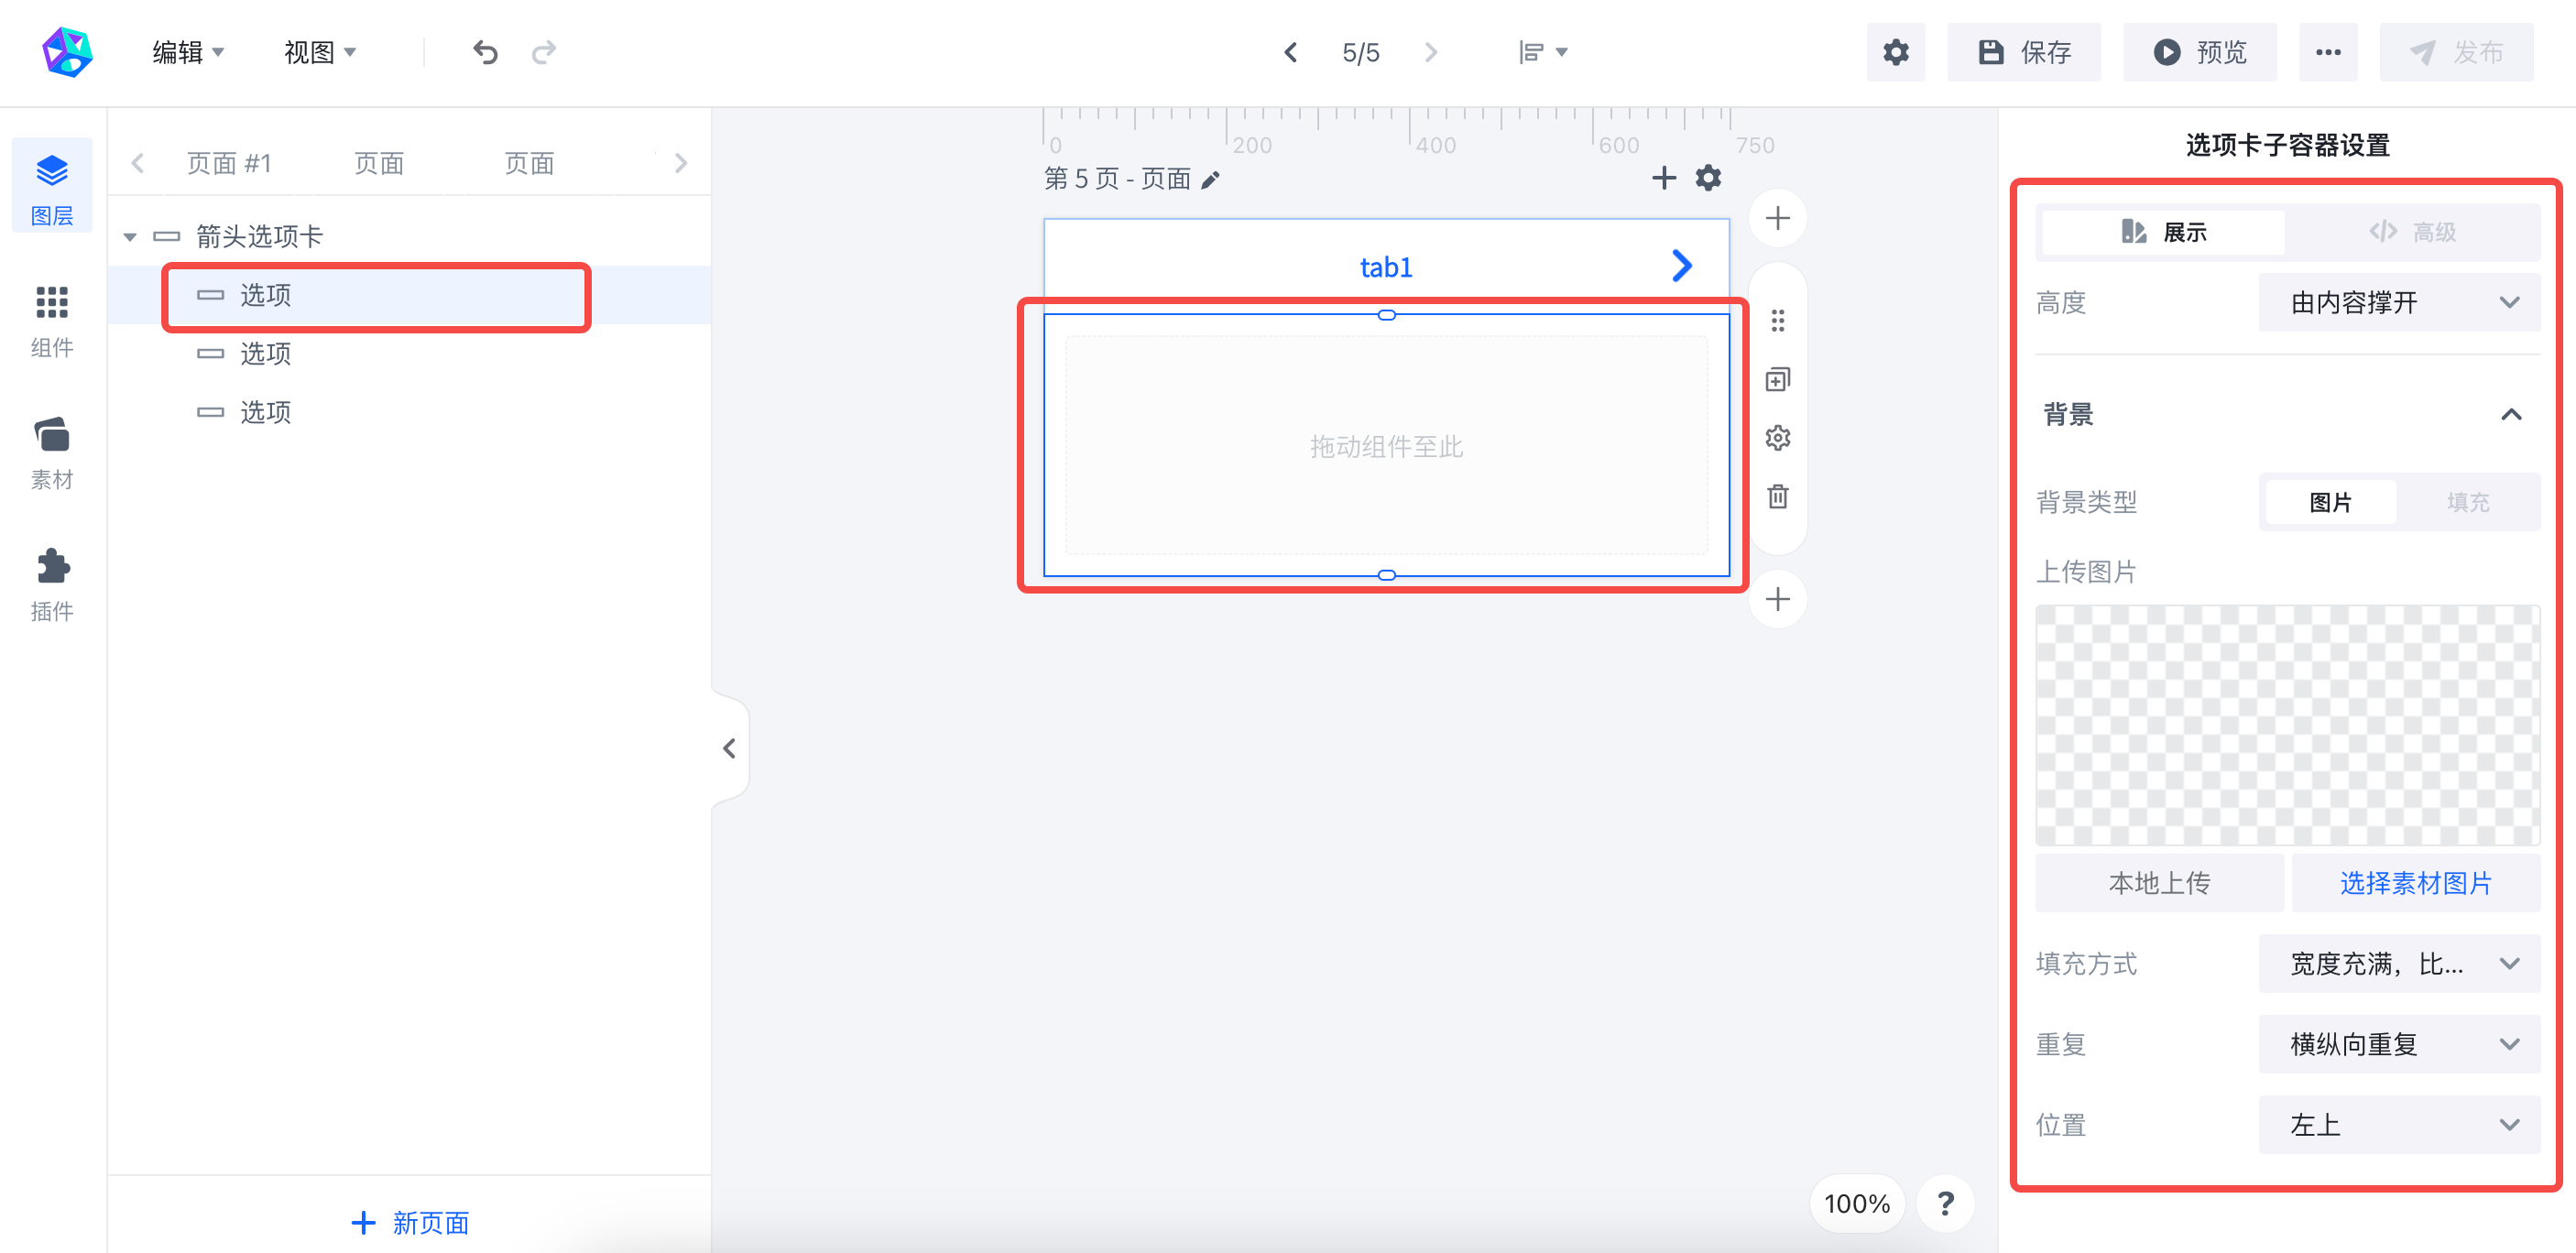Screen dimensions: 2576x1253
Task: Open help question mark button
Action: click(x=1945, y=1203)
